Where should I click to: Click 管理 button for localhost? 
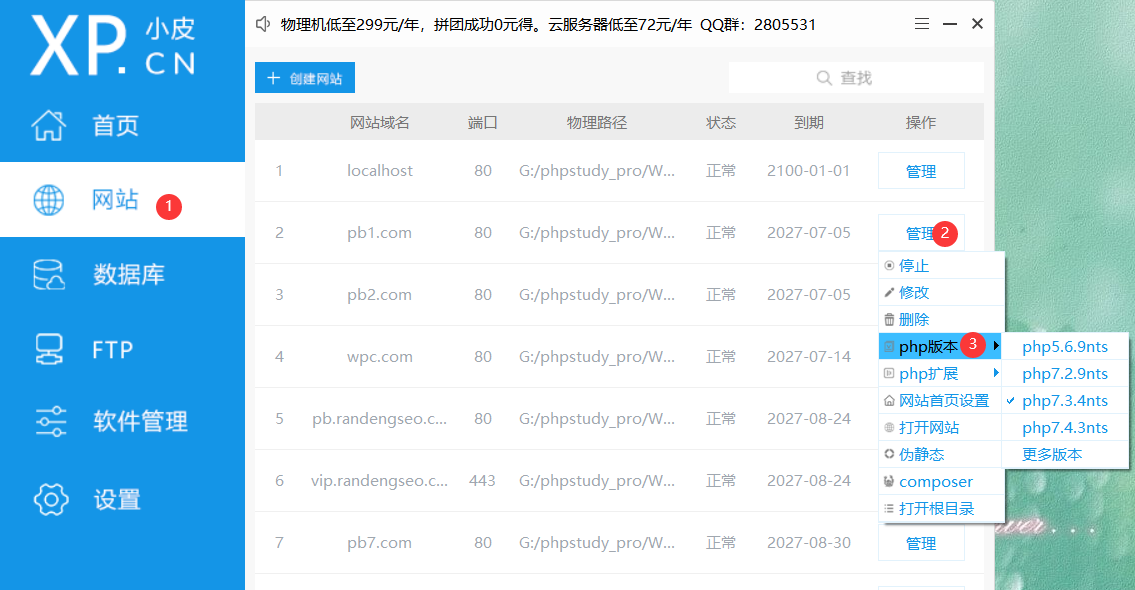tap(921, 171)
